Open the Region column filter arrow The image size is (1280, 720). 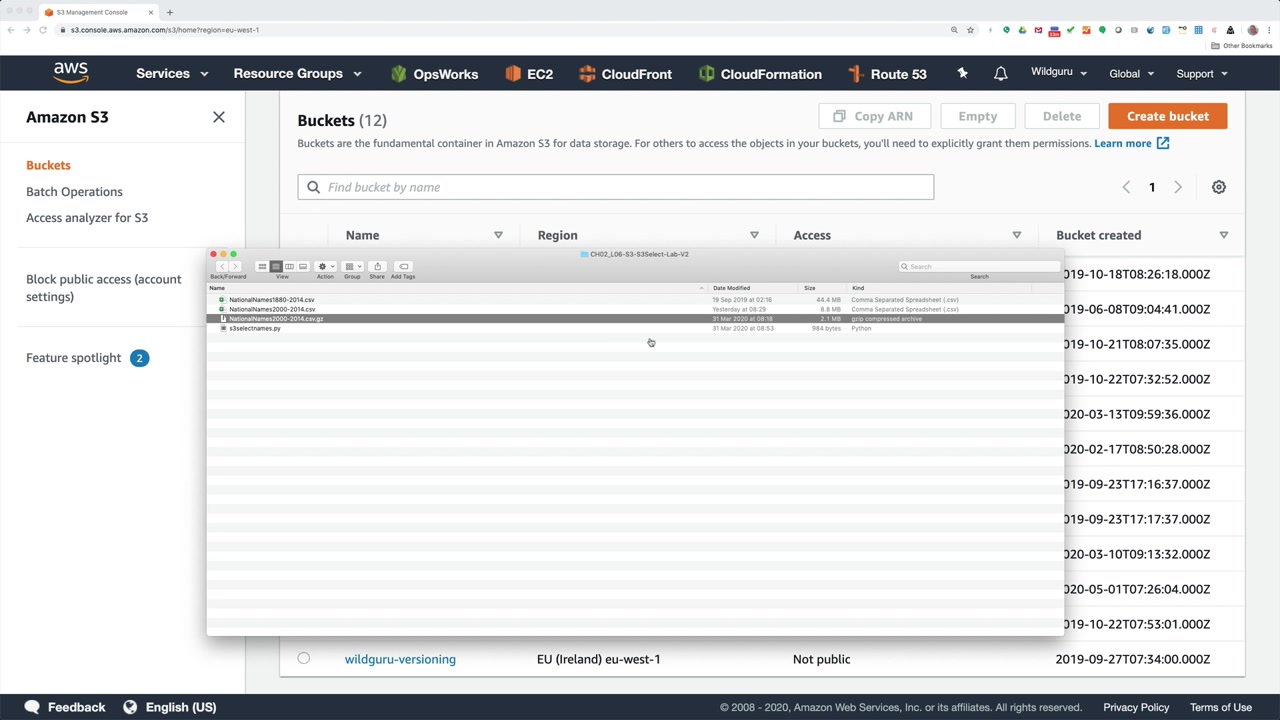[x=754, y=235]
